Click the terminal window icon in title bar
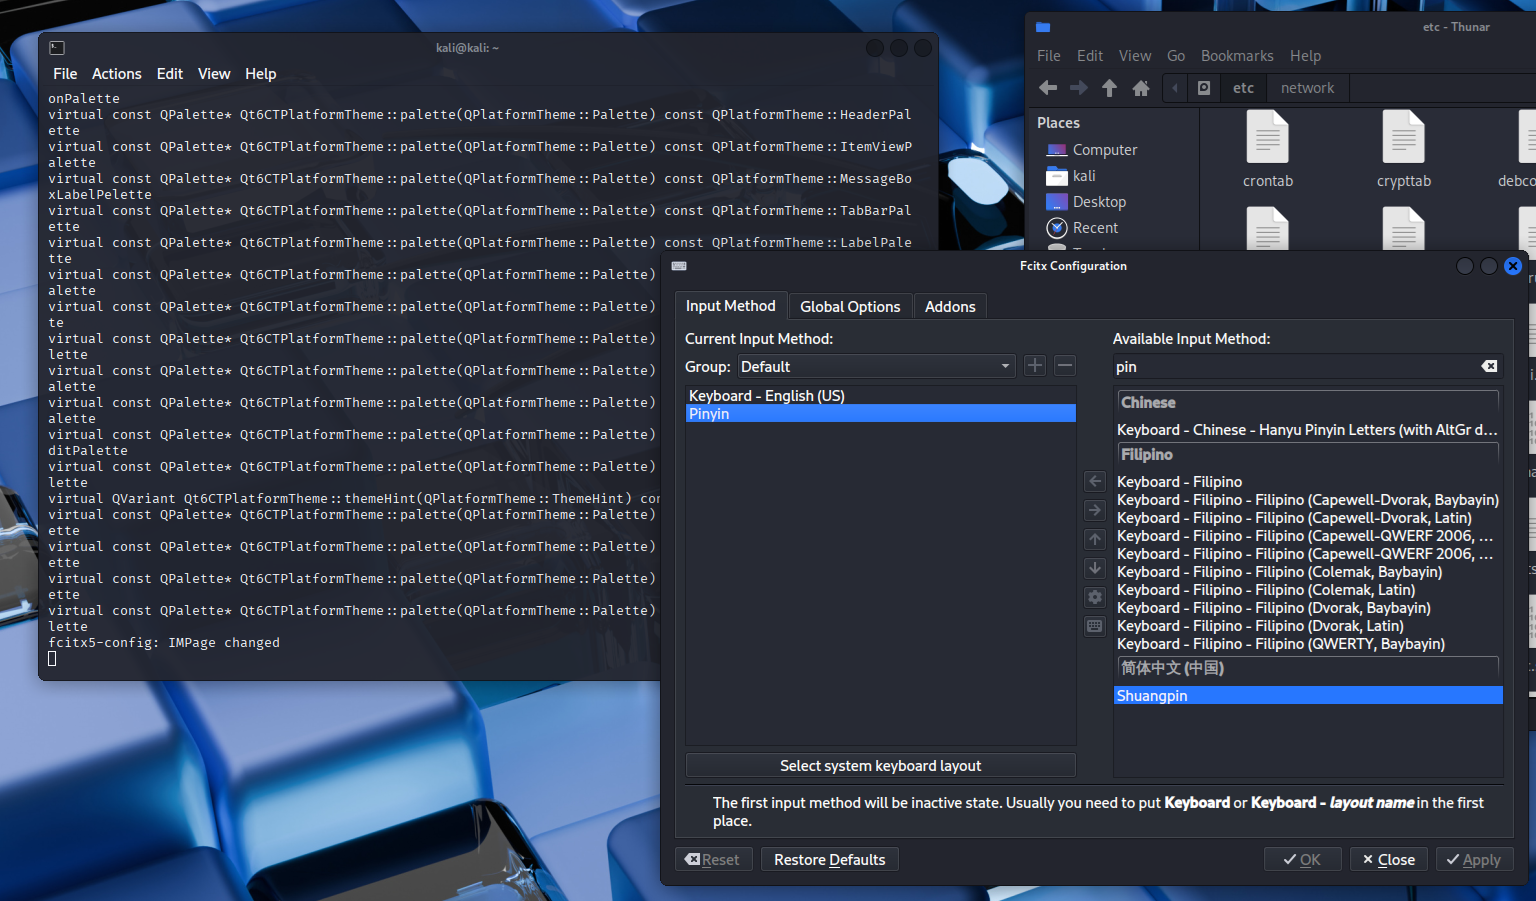The image size is (1536, 901). (x=57, y=48)
